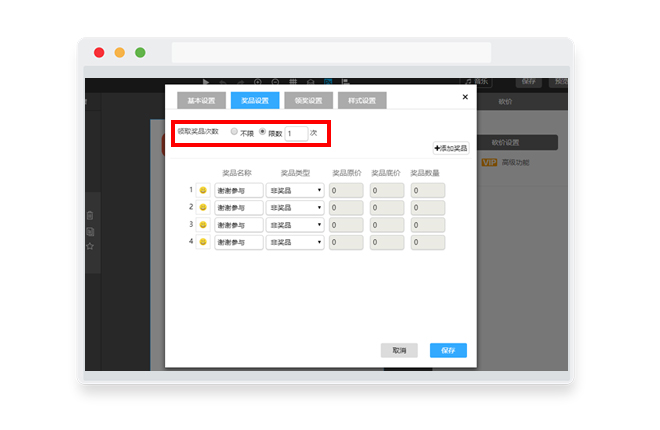660x430 pixels.
Task: Click the yellow window minimize dot
Action: 120,53
